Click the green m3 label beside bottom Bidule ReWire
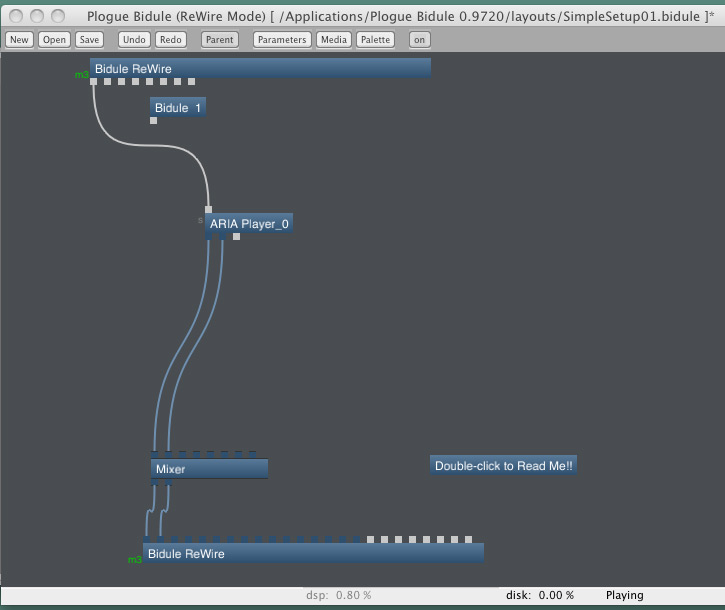The image size is (725, 610). tap(135, 560)
